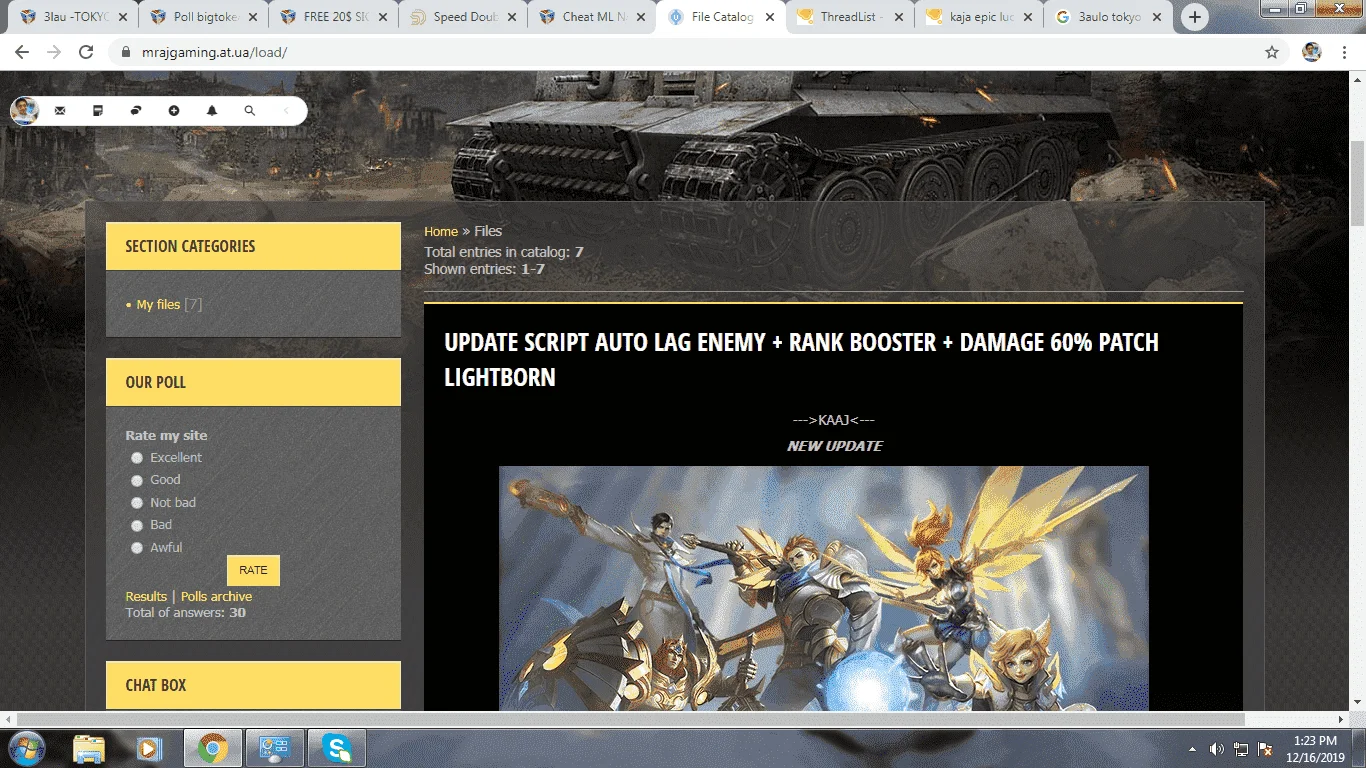The height and width of the screenshot is (768, 1366).
Task: Click the 'Total entries in catalog: 7' text
Action: pos(504,252)
